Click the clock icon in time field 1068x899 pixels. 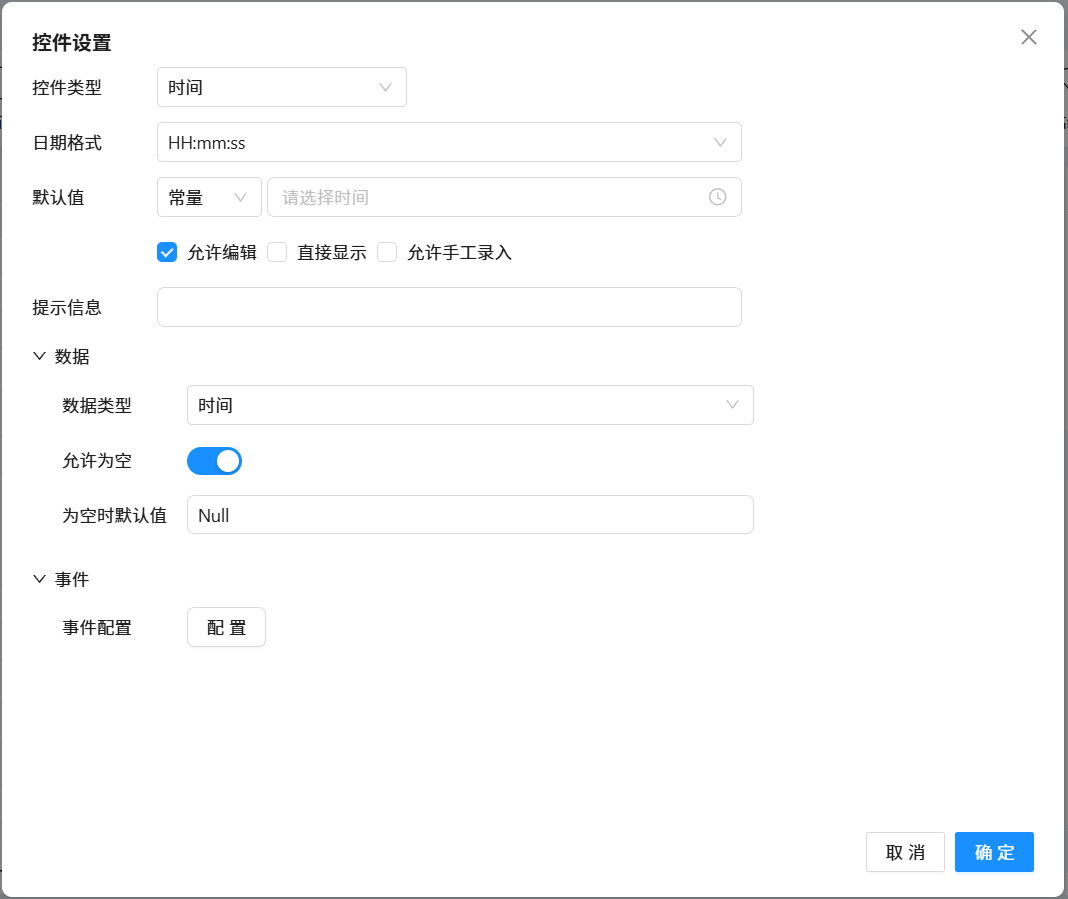717,197
